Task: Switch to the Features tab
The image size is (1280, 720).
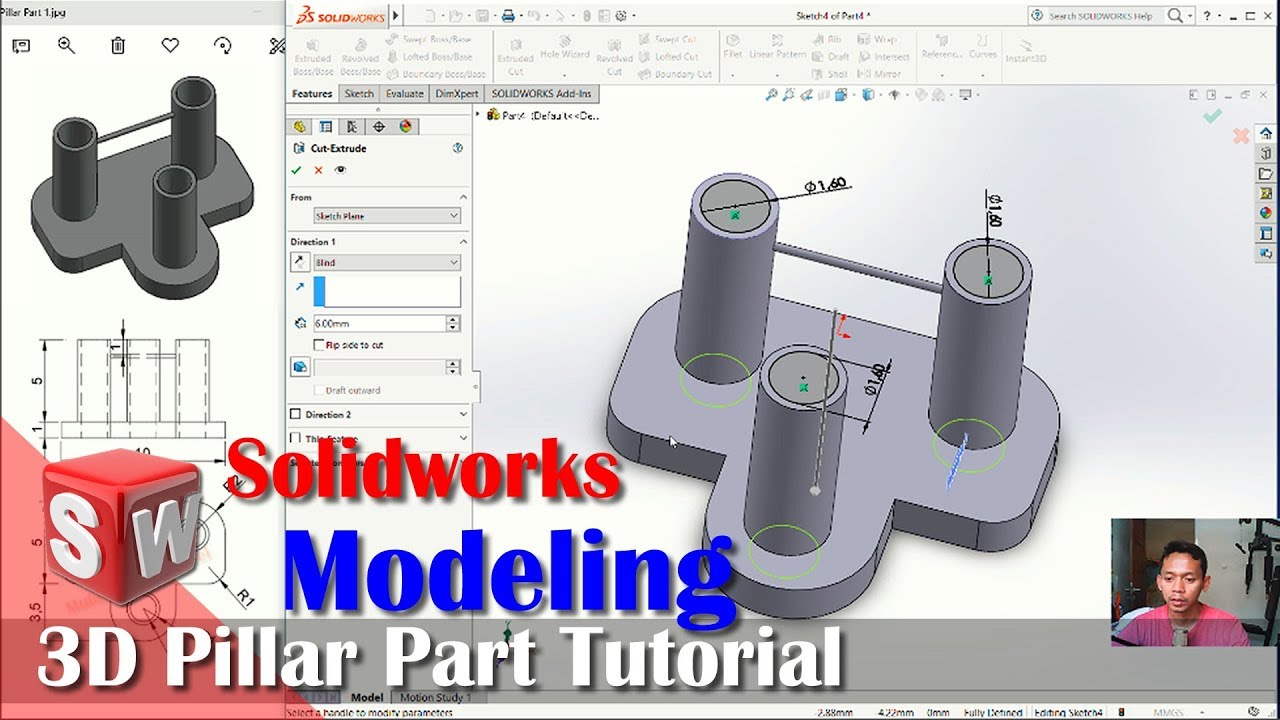Action: tap(312, 94)
